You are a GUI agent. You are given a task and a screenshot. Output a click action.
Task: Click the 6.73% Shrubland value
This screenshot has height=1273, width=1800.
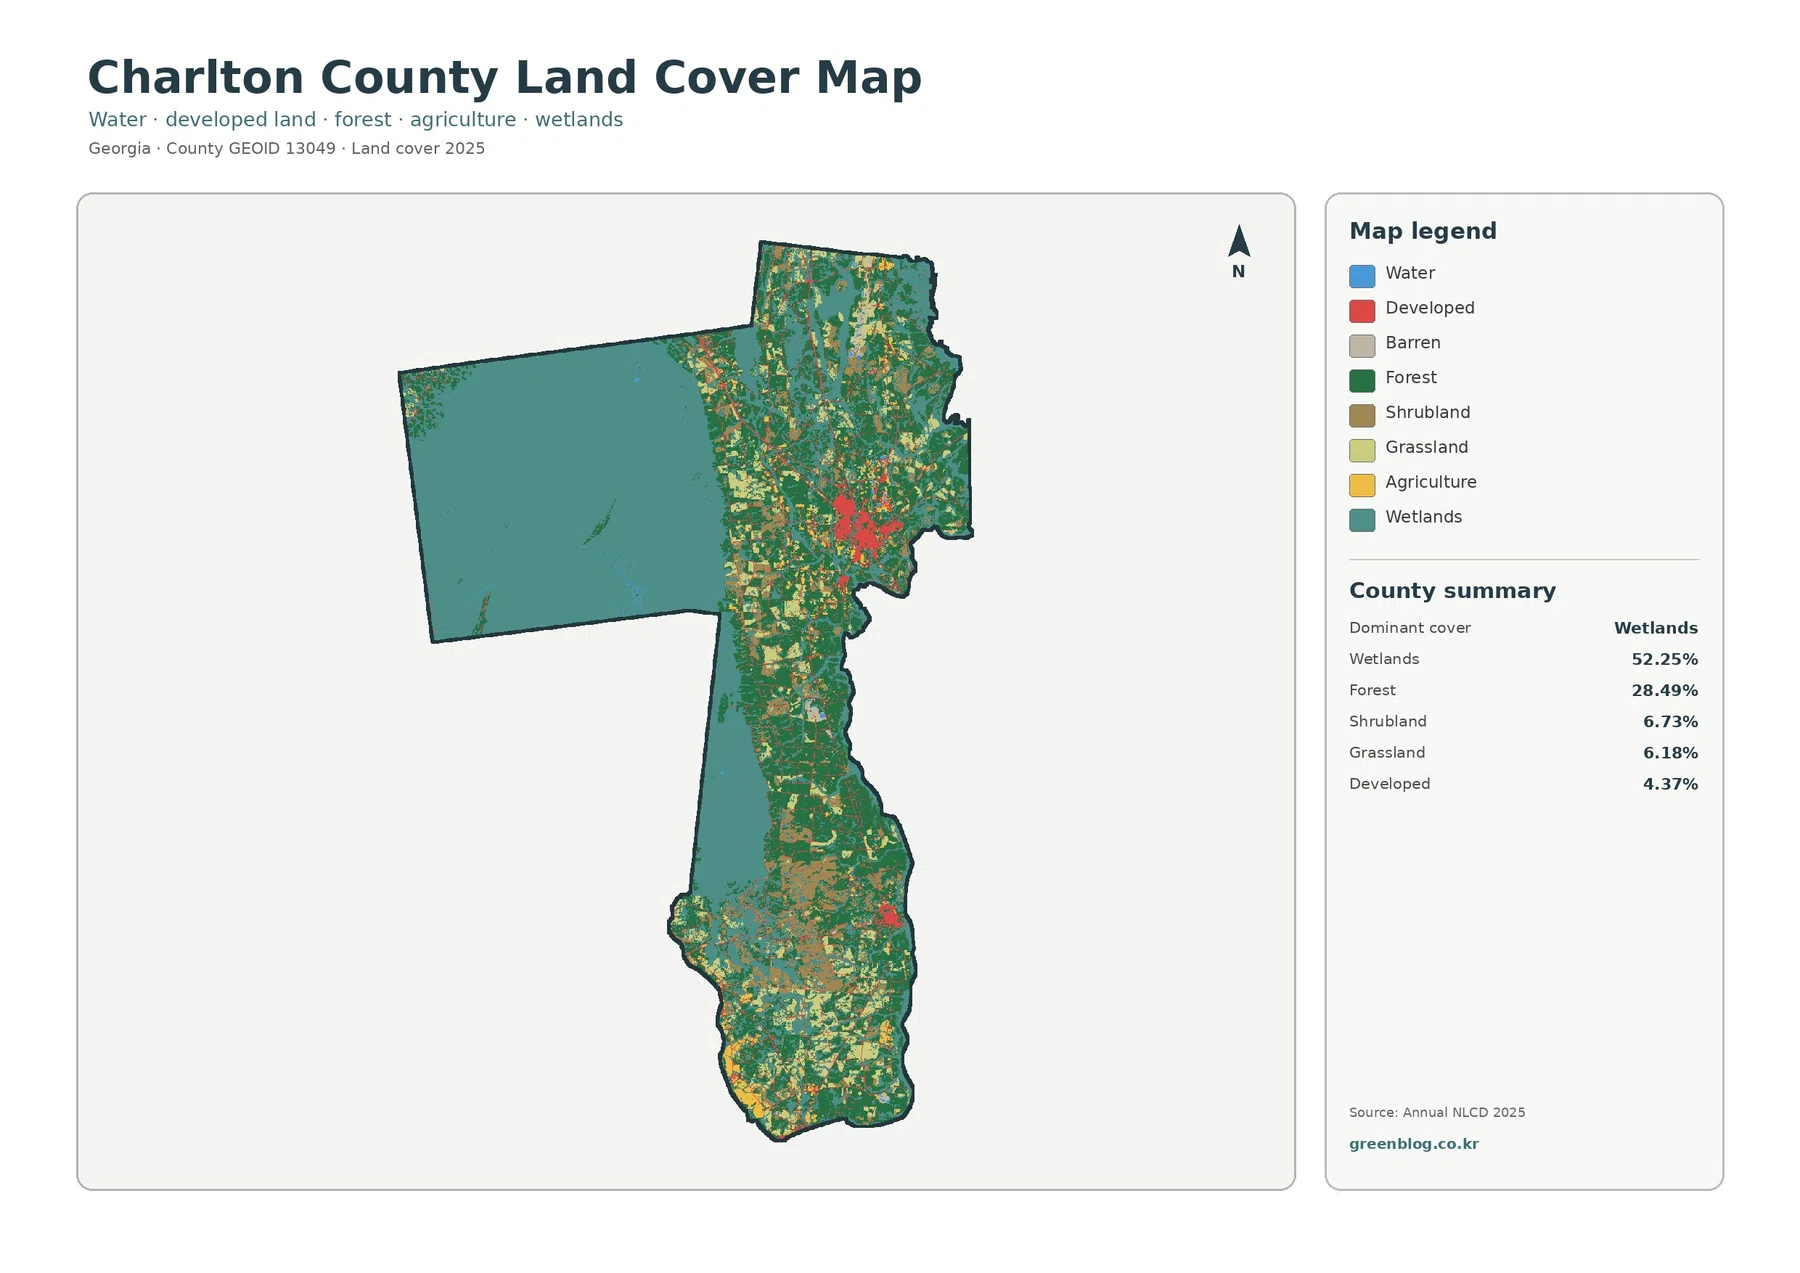(x=1670, y=721)
